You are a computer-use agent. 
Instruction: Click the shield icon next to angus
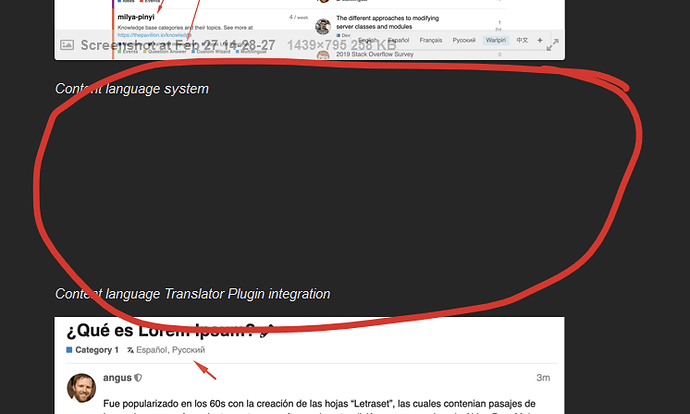pos(138,377)
